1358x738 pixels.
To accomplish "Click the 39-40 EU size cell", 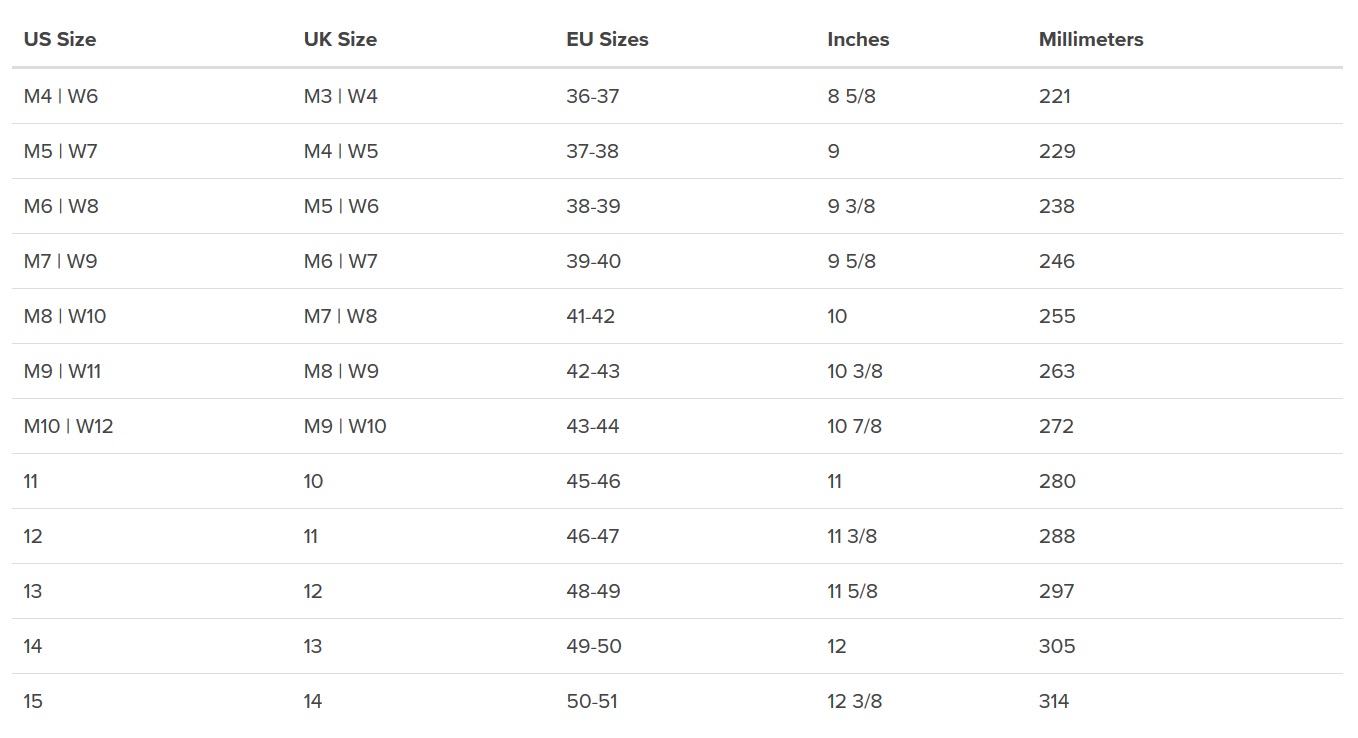I will point(593,262).
